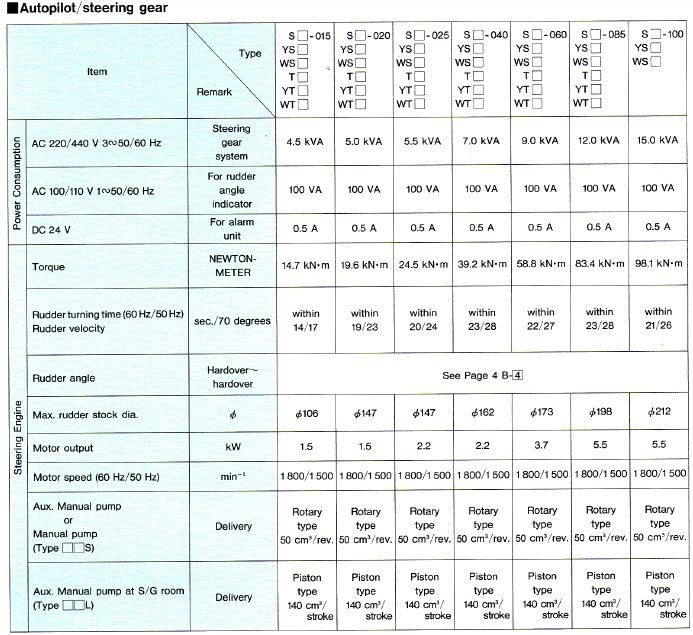Viewport: 693px width, 635px height.
Task: Click the "98.1 kN·m" torque value
Action: point(659,263)
